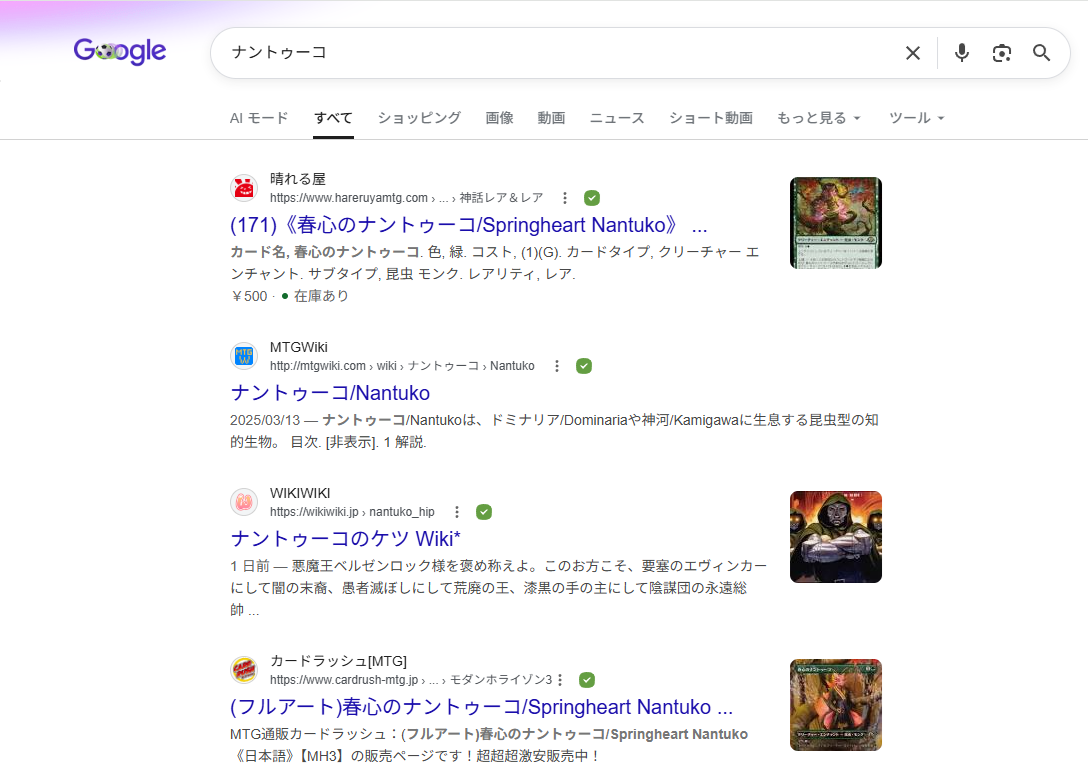
Task: Click the 晴れる屋 site name
Action: 298,179
